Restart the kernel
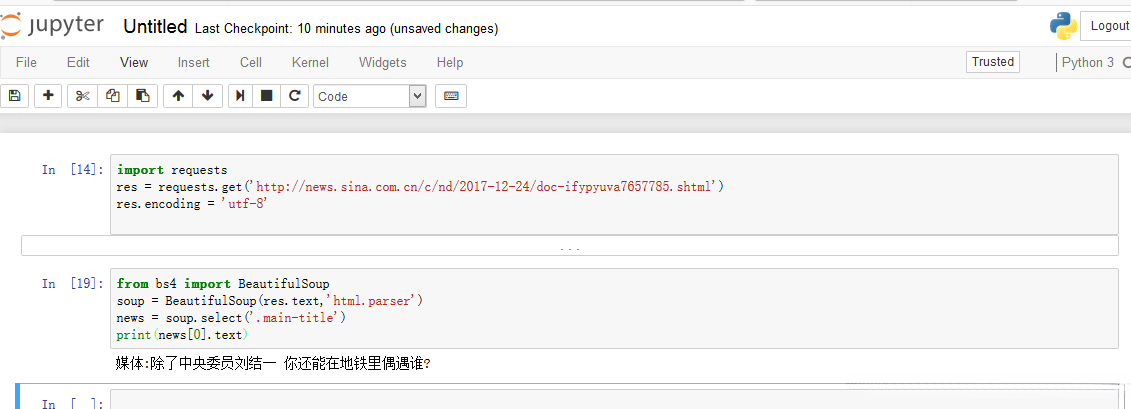This screenshot has width=1131, height=409. tap(294, 96)
